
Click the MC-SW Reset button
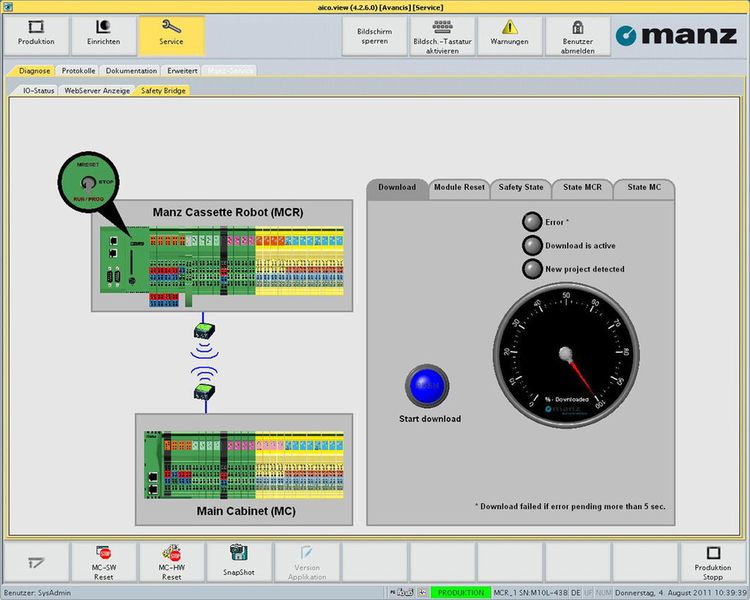click(103, 562)
